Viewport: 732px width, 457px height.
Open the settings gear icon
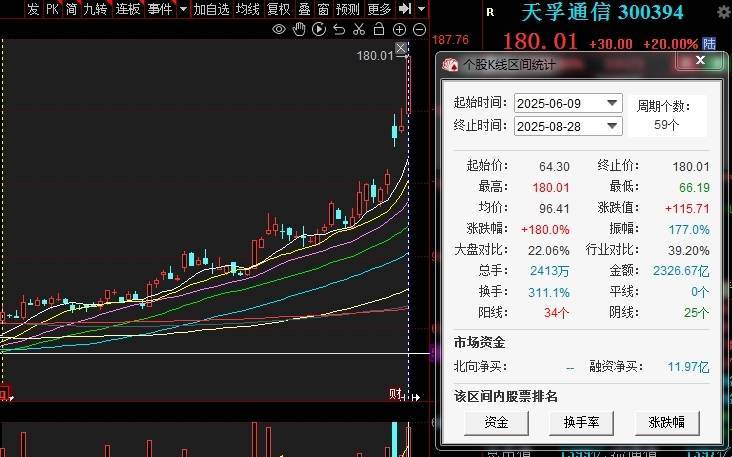pyautogui.click(x=723, y=13)
